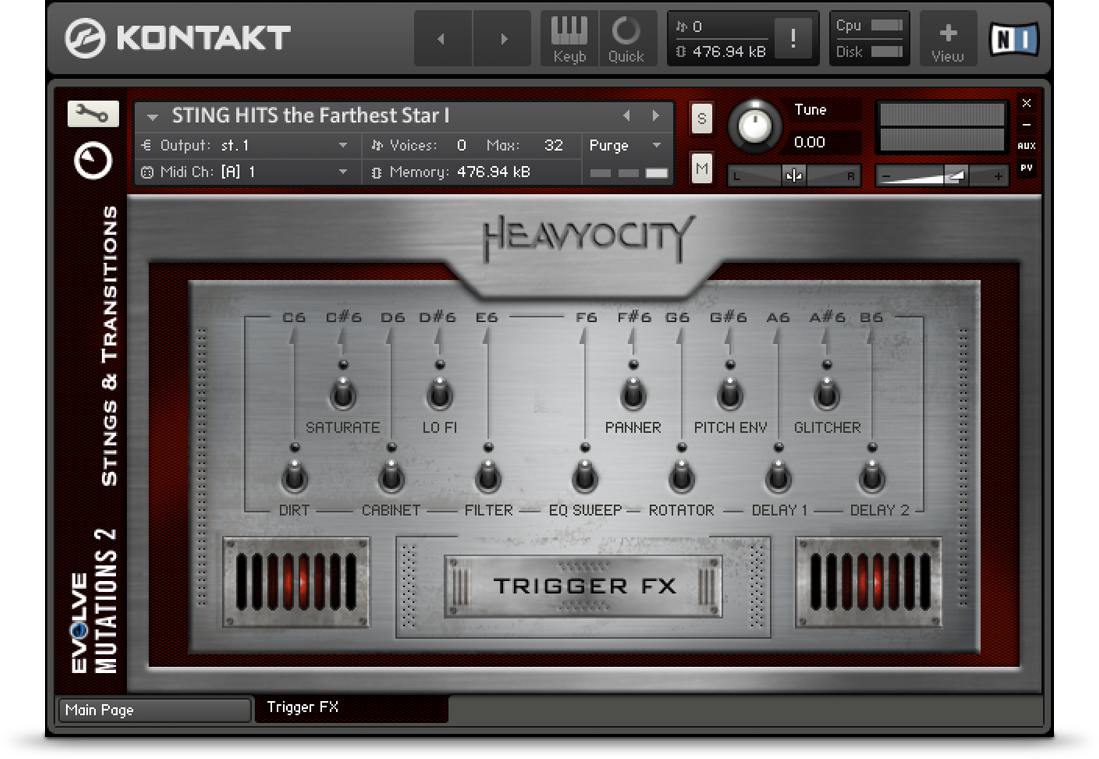
Task: Click the next instrument arrow in header
Action: click(x=656, y=116)
